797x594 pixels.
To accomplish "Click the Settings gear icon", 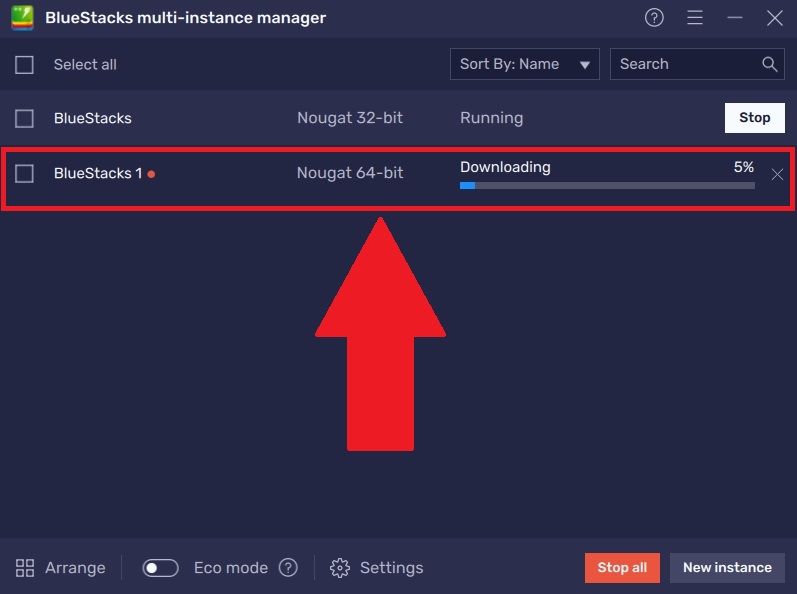I will [x=340, y=568].
